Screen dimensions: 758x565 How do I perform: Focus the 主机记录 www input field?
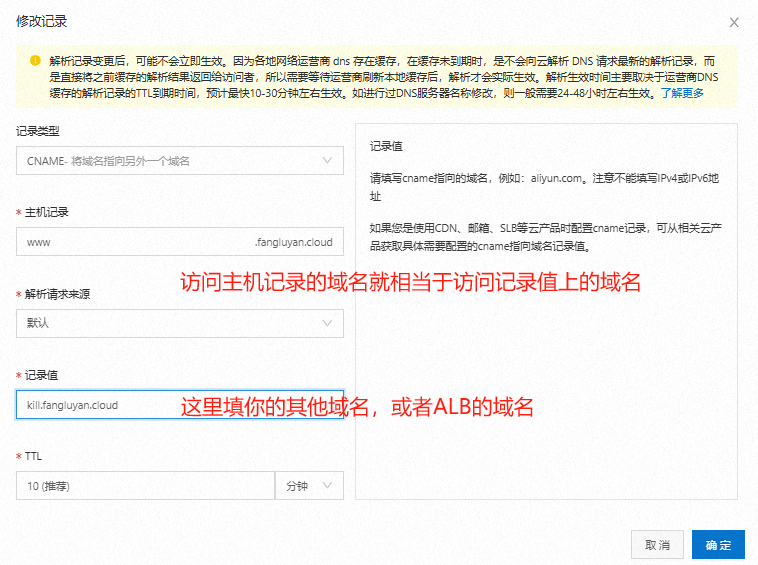coord(180,242)
